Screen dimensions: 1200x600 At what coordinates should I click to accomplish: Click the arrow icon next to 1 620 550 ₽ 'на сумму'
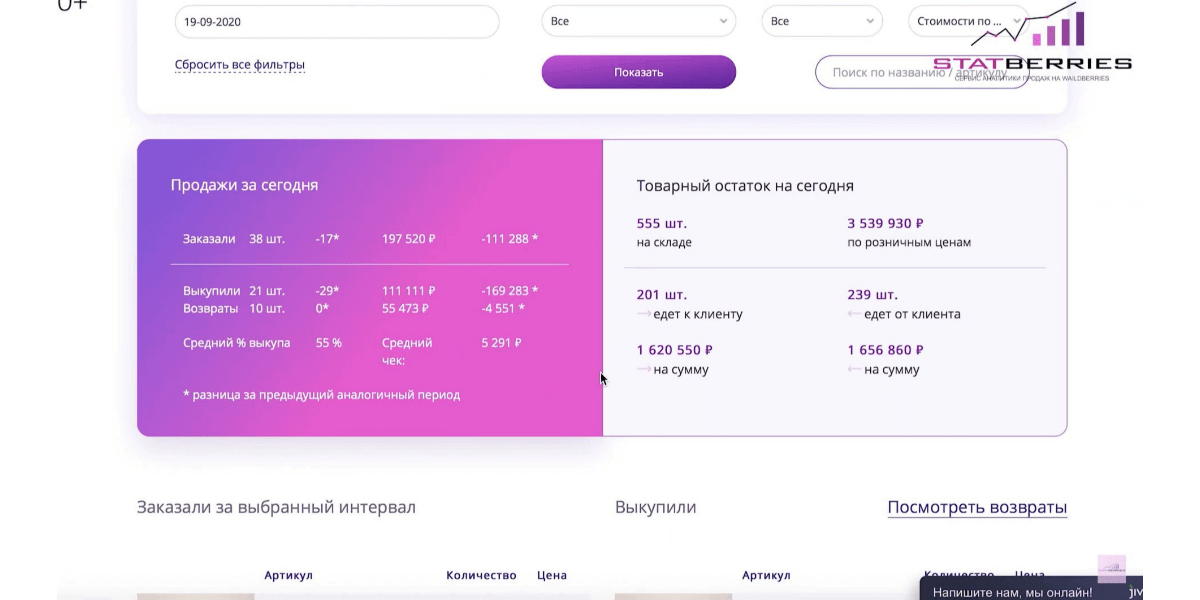pos(643,370)
